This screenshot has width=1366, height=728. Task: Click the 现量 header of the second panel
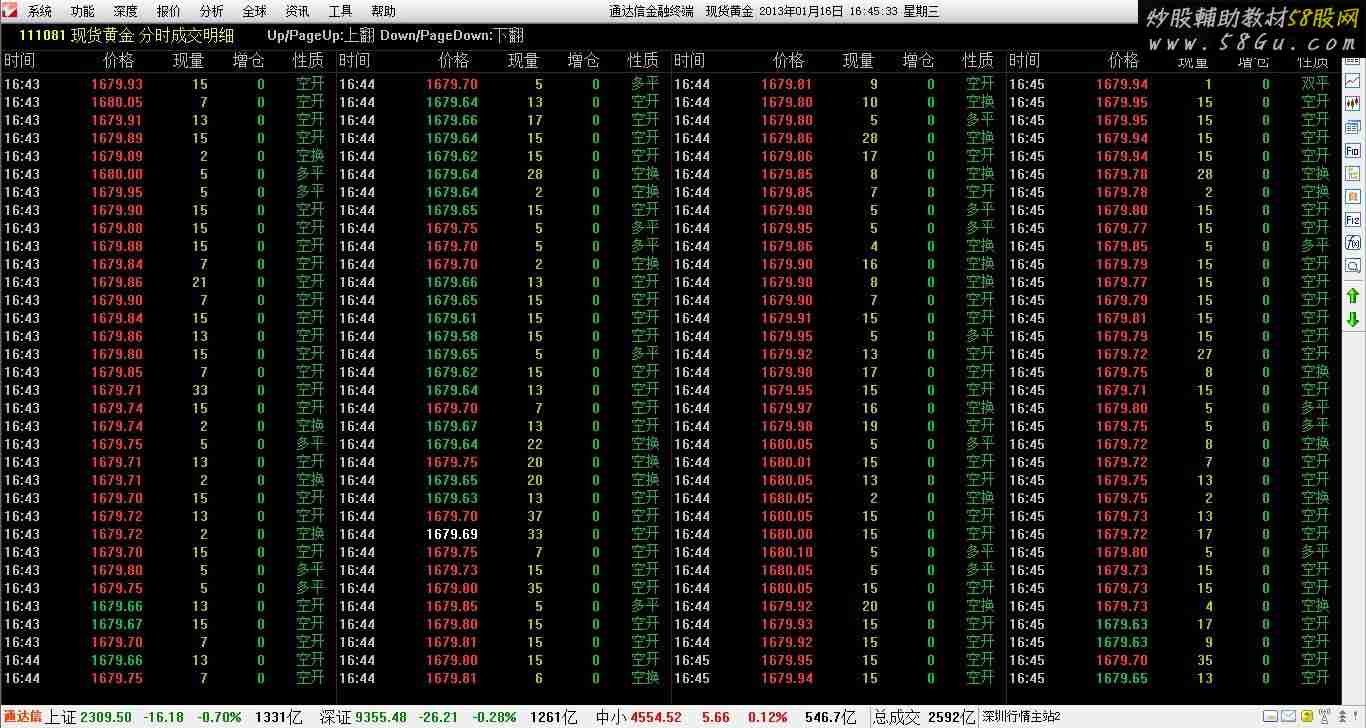523,60
